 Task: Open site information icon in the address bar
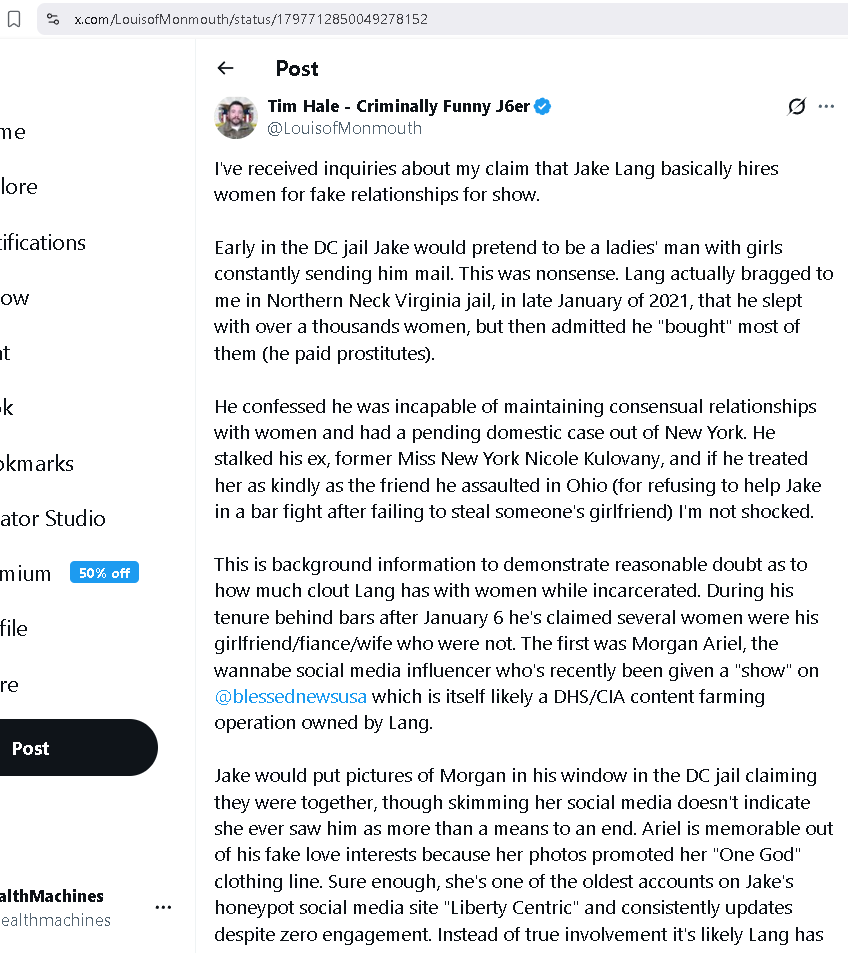coord(53,19)
